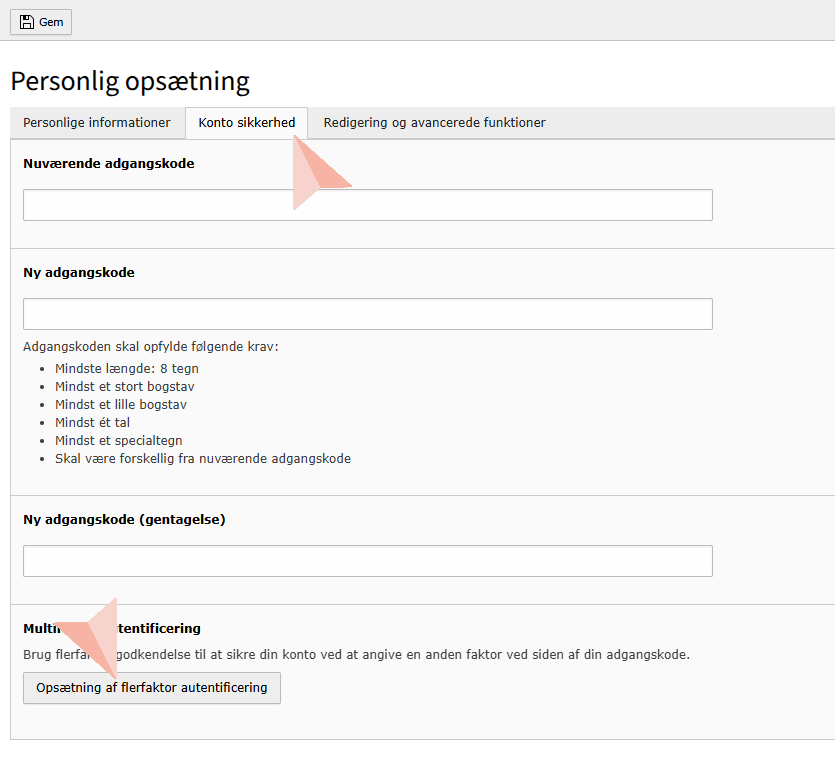
Task: Click the 'Mindst et specialtegn' requirement
Action: pos(118,441)
